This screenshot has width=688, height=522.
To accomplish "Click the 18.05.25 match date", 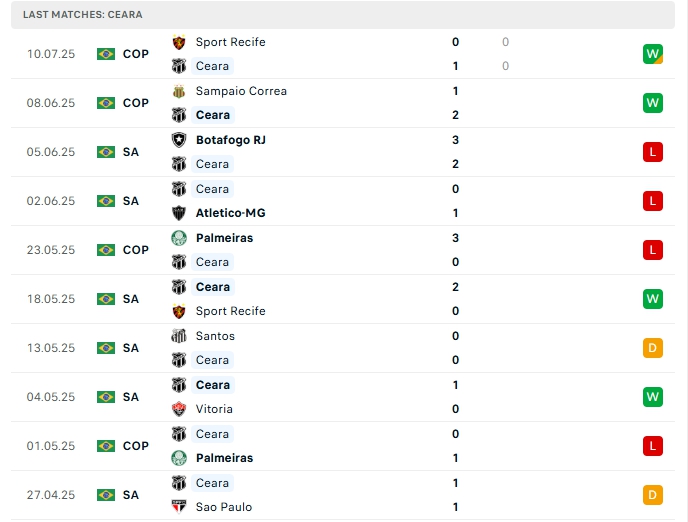I will [x=51, y=299].
